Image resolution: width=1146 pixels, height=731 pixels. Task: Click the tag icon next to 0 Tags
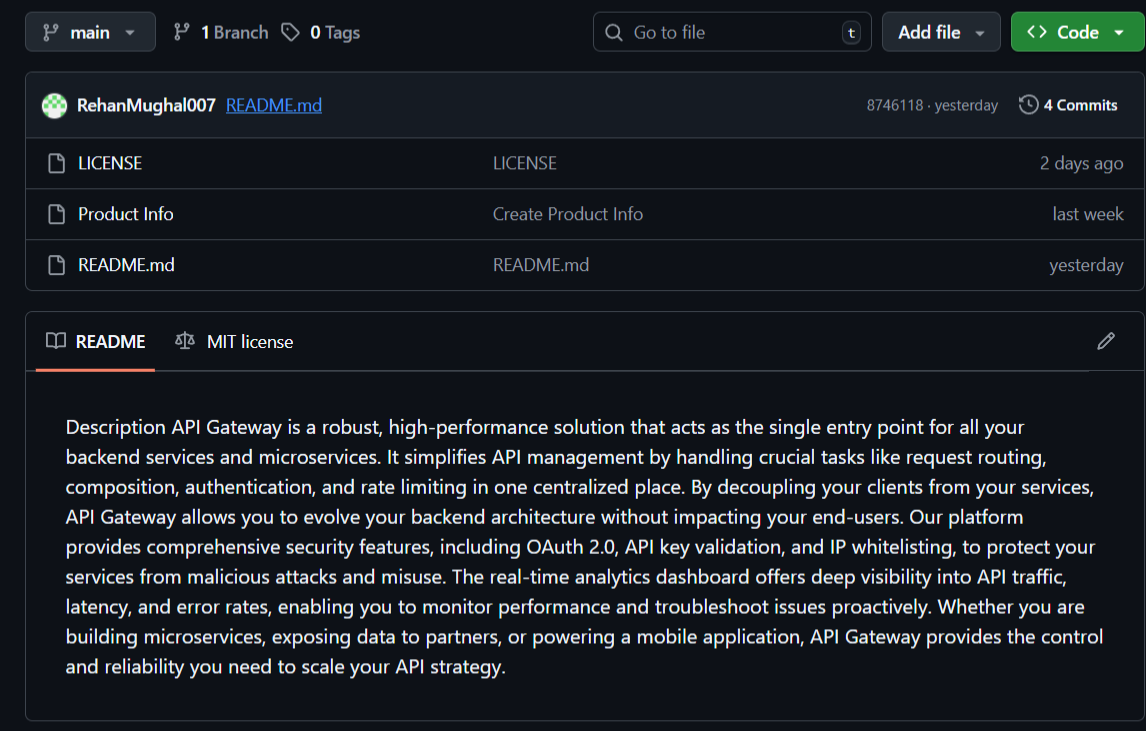tap(290, 32)
